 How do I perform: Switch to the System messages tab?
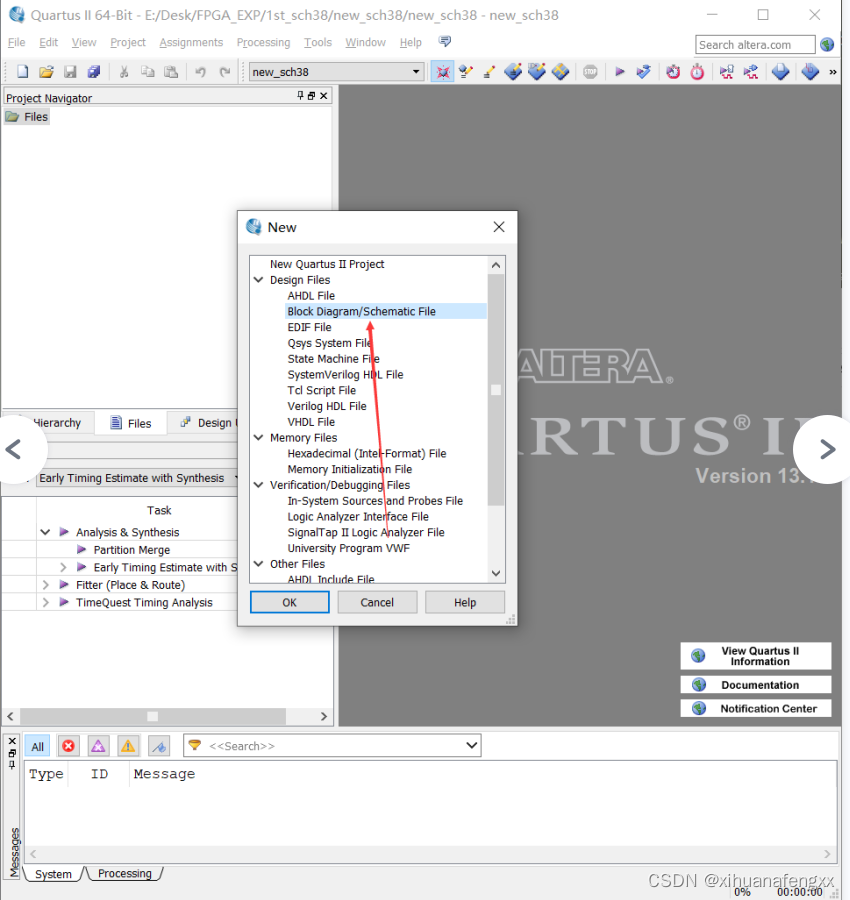point(53,874)
